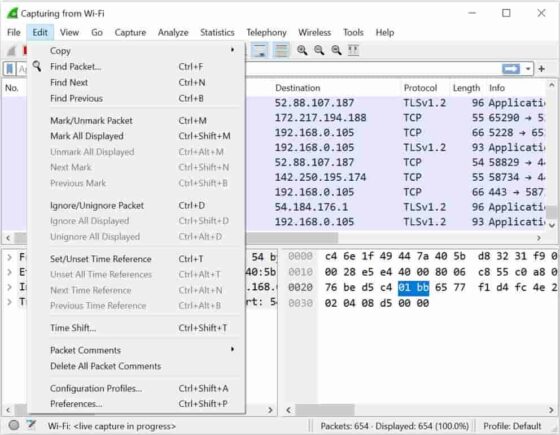This screenshot has width=560, height=435.
Task: Click highlighted hex bytes 01 bb
Action: (x=413, y=288)
